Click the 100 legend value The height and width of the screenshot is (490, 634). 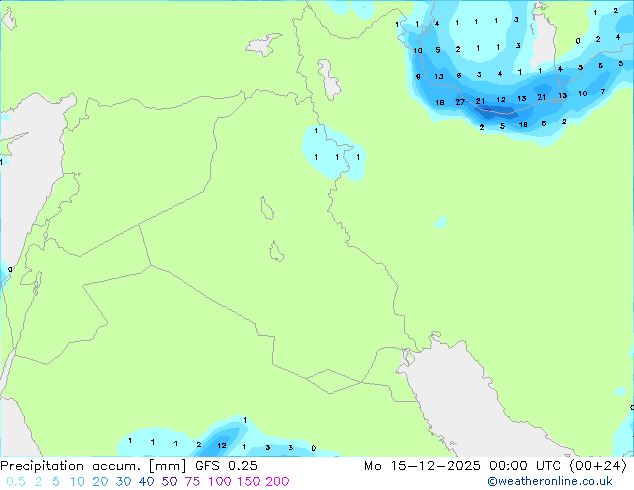(220, 482)
